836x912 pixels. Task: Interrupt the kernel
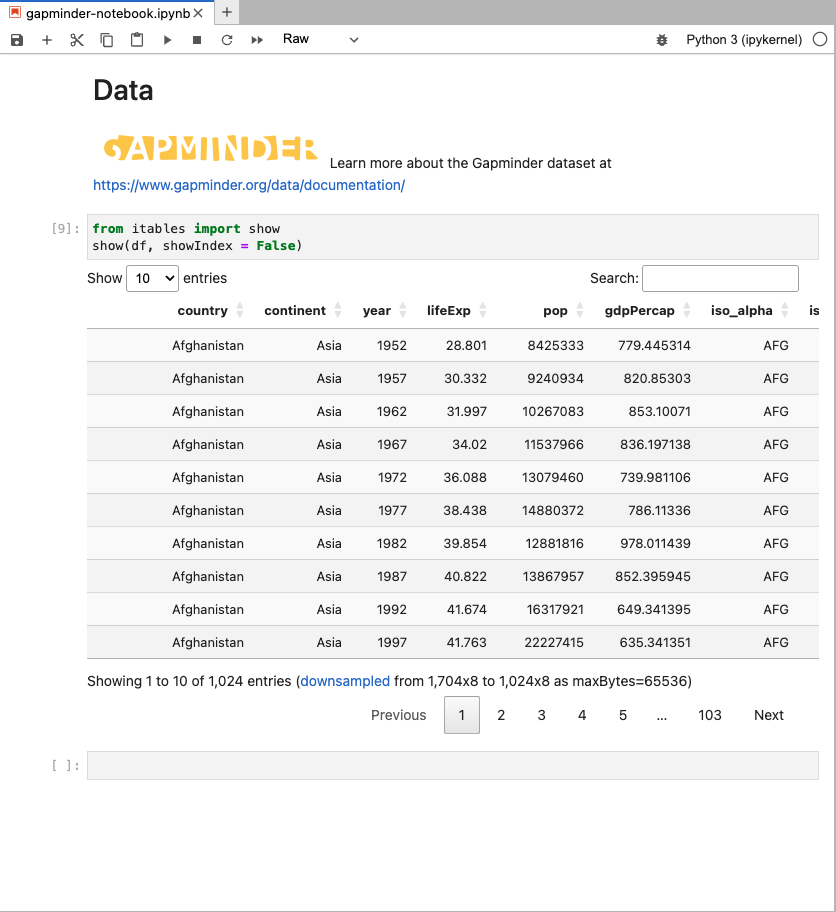tap(196, 40)
